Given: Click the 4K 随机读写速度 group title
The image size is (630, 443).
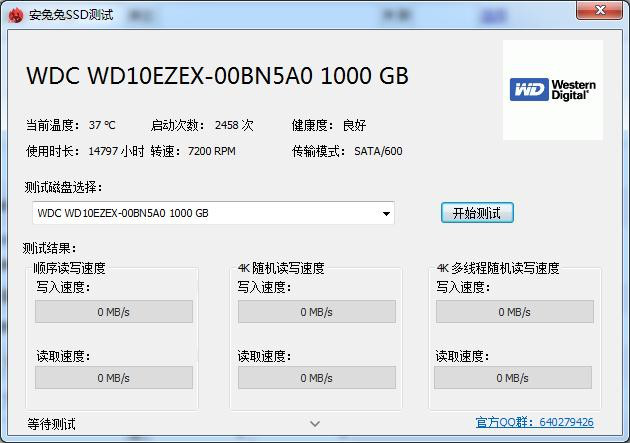Looking at the screenshot, I should (281, 268).
